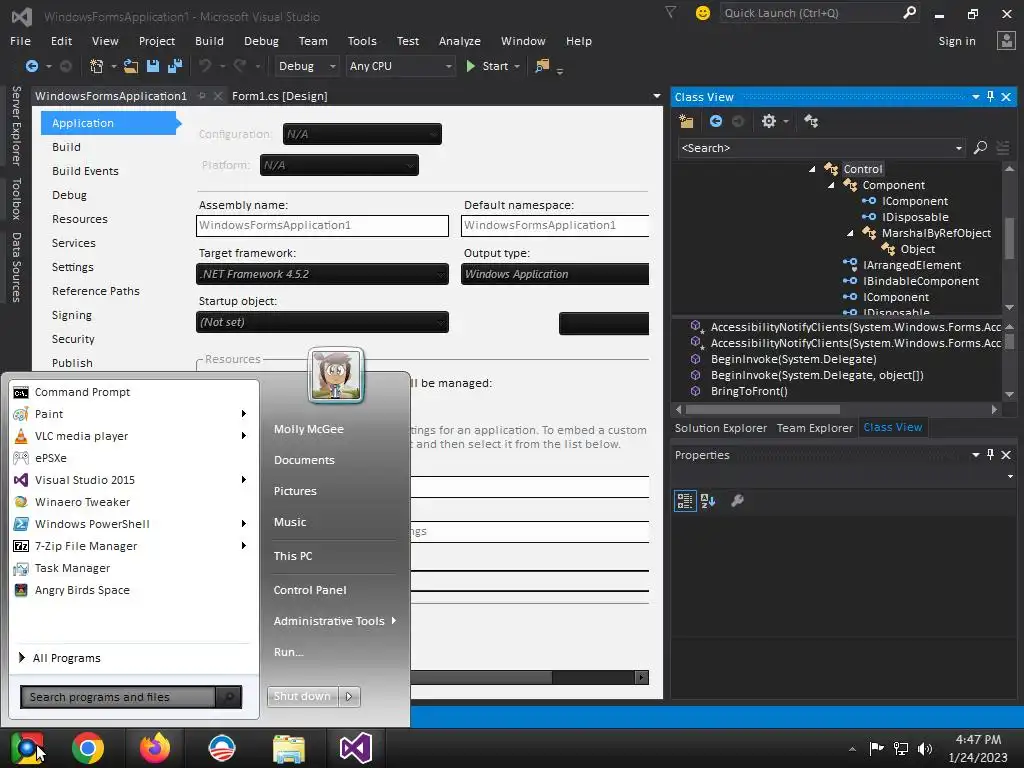Click the feedback smiley icon
Viewport: 1024px width, 768px height.
point(703,13)
